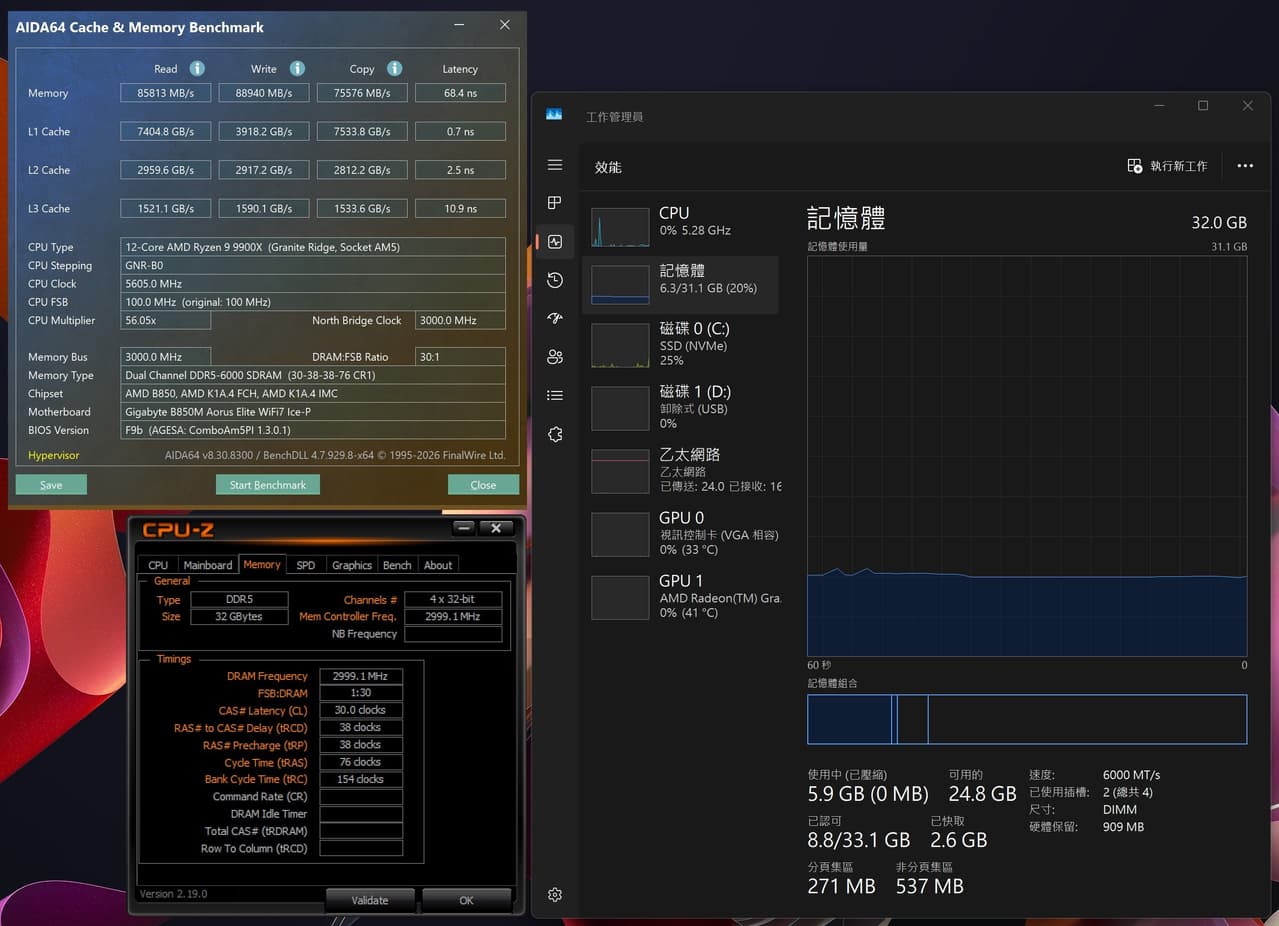Click the Read column info icon
Image resolution: width=1279 pixels, height=926 pixels.
point(197,68)
